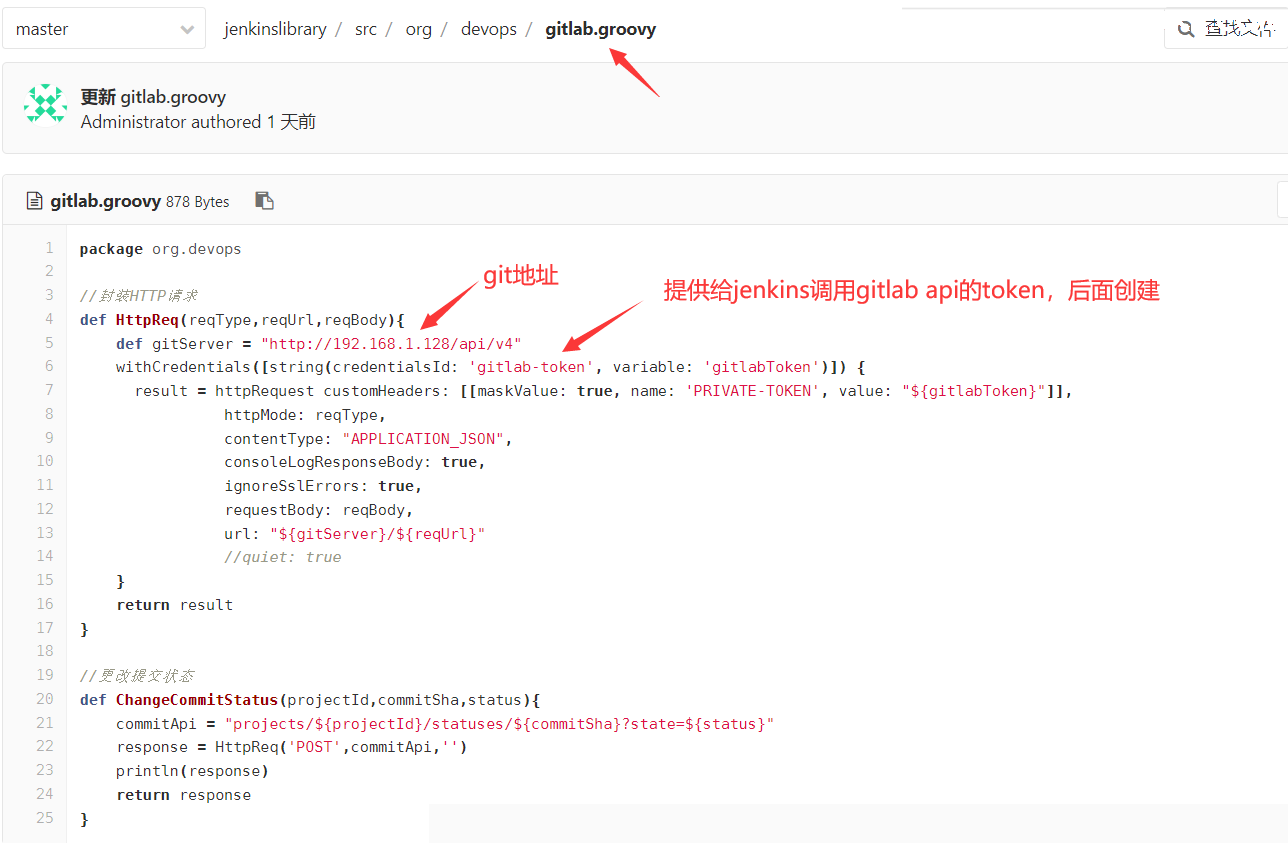
Task: Click line number 13
Action: pyautogui.click(x=45, y=533)
